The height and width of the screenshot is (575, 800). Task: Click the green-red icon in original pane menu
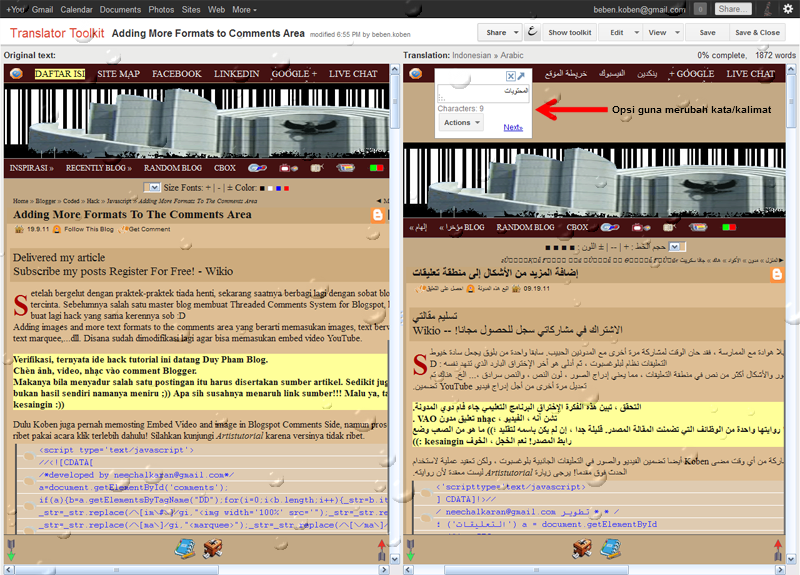(x=377, y=168)
